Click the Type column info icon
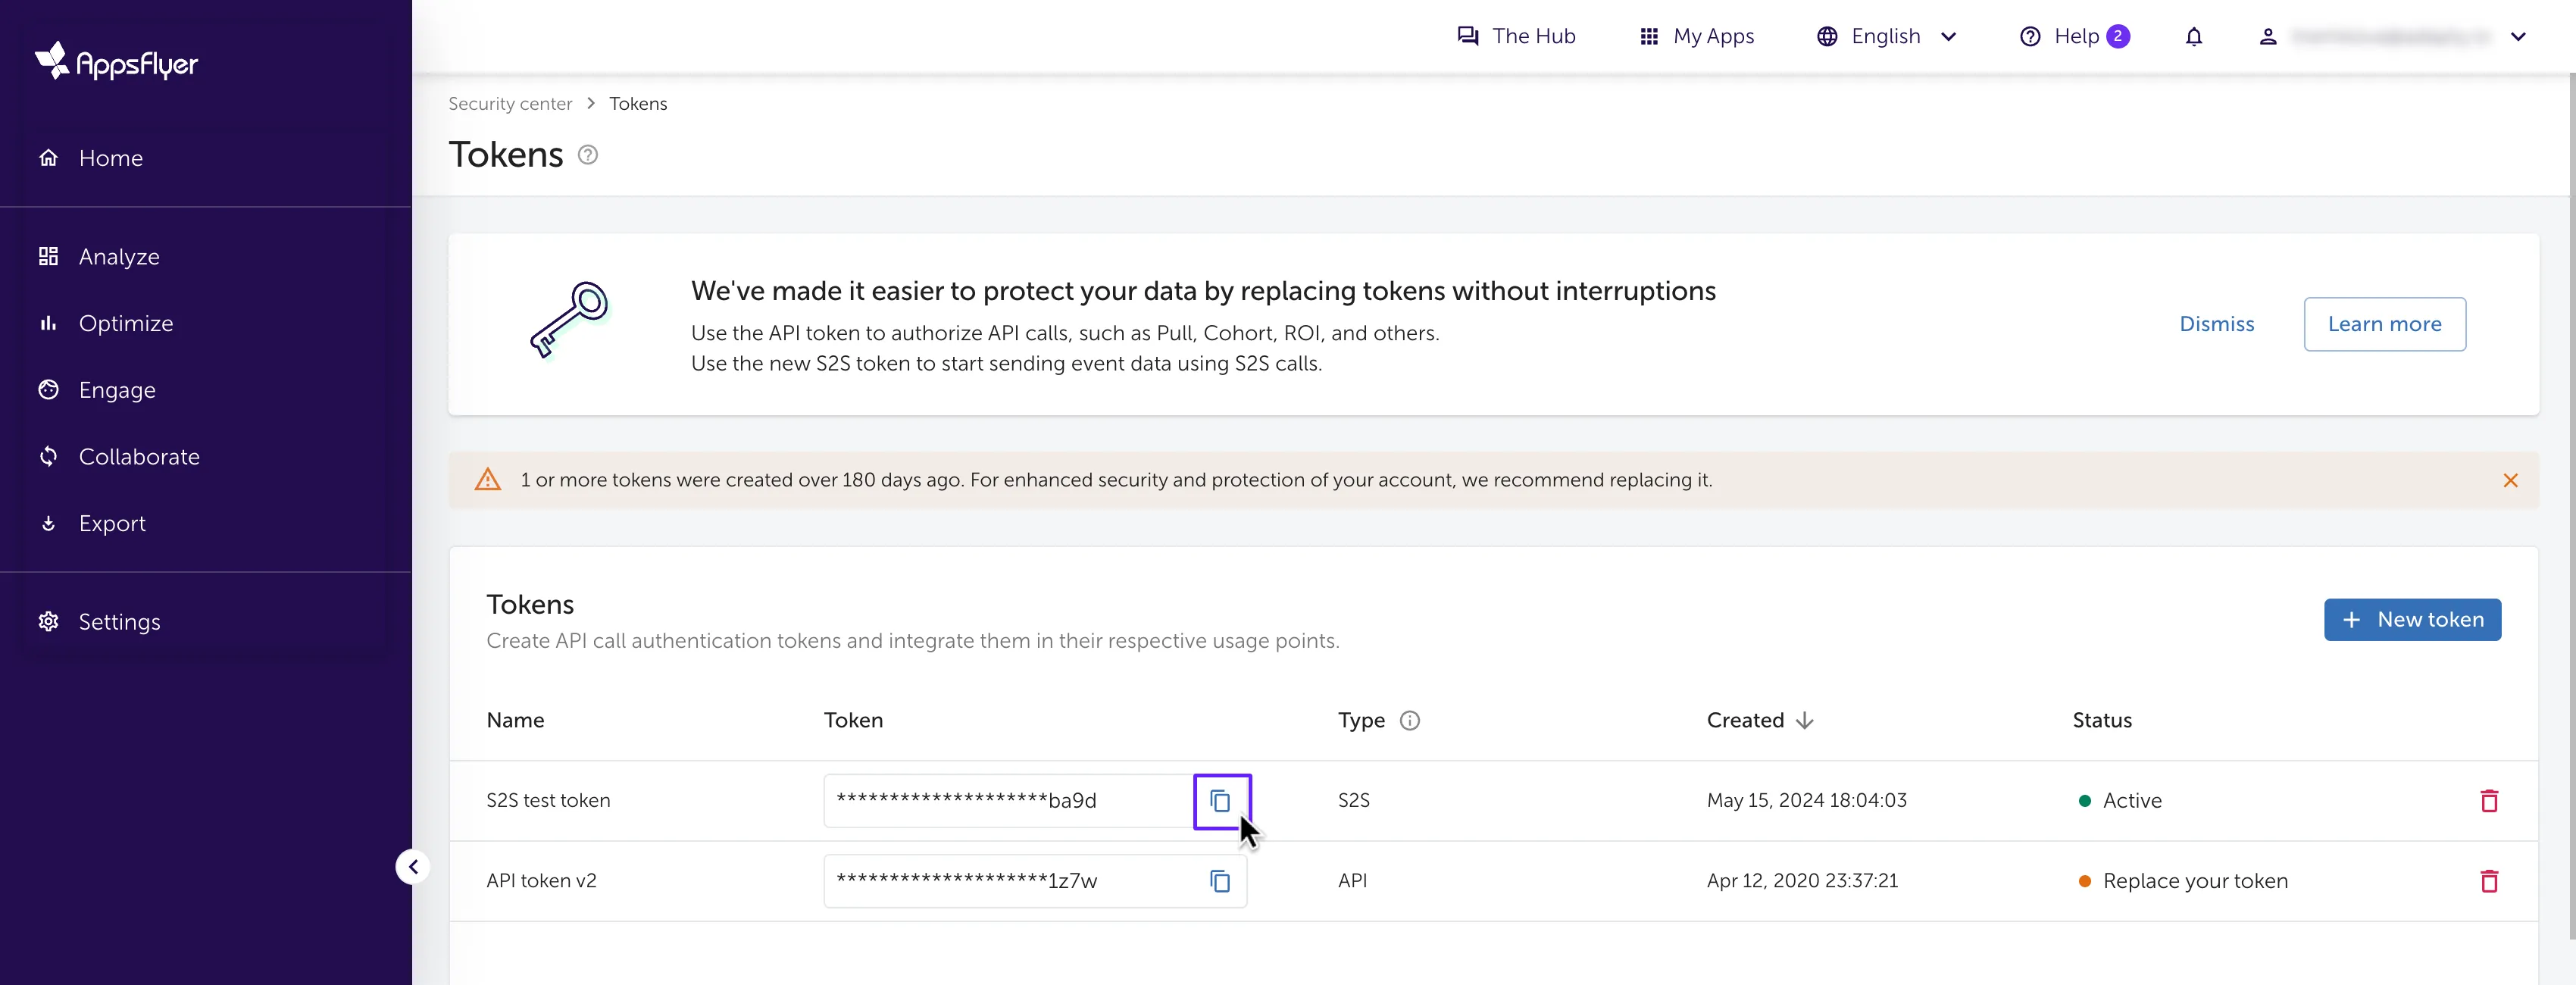Image resolution: width=2576 pixels, height=985 pixels. pos(1409,721)
